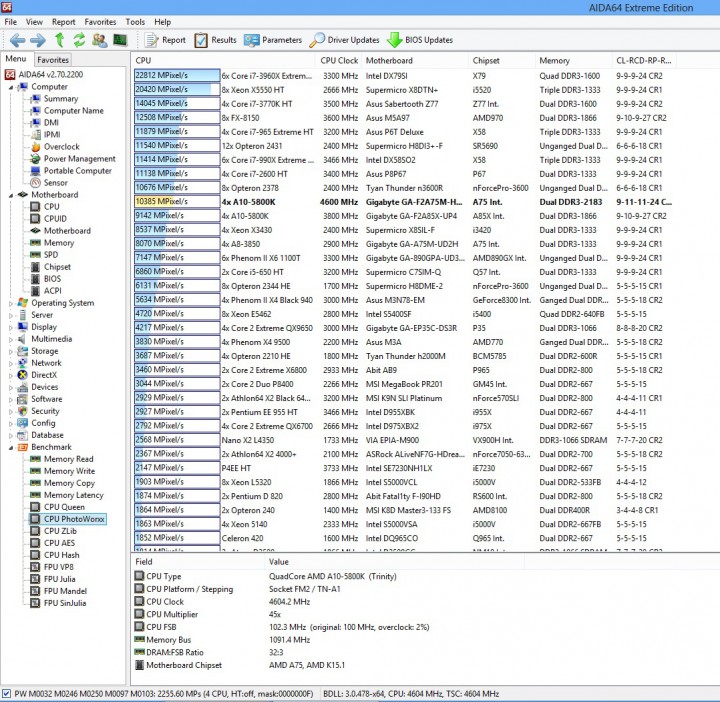
Task: Click the green Up arrow toolbar icon
Action: 59,40
